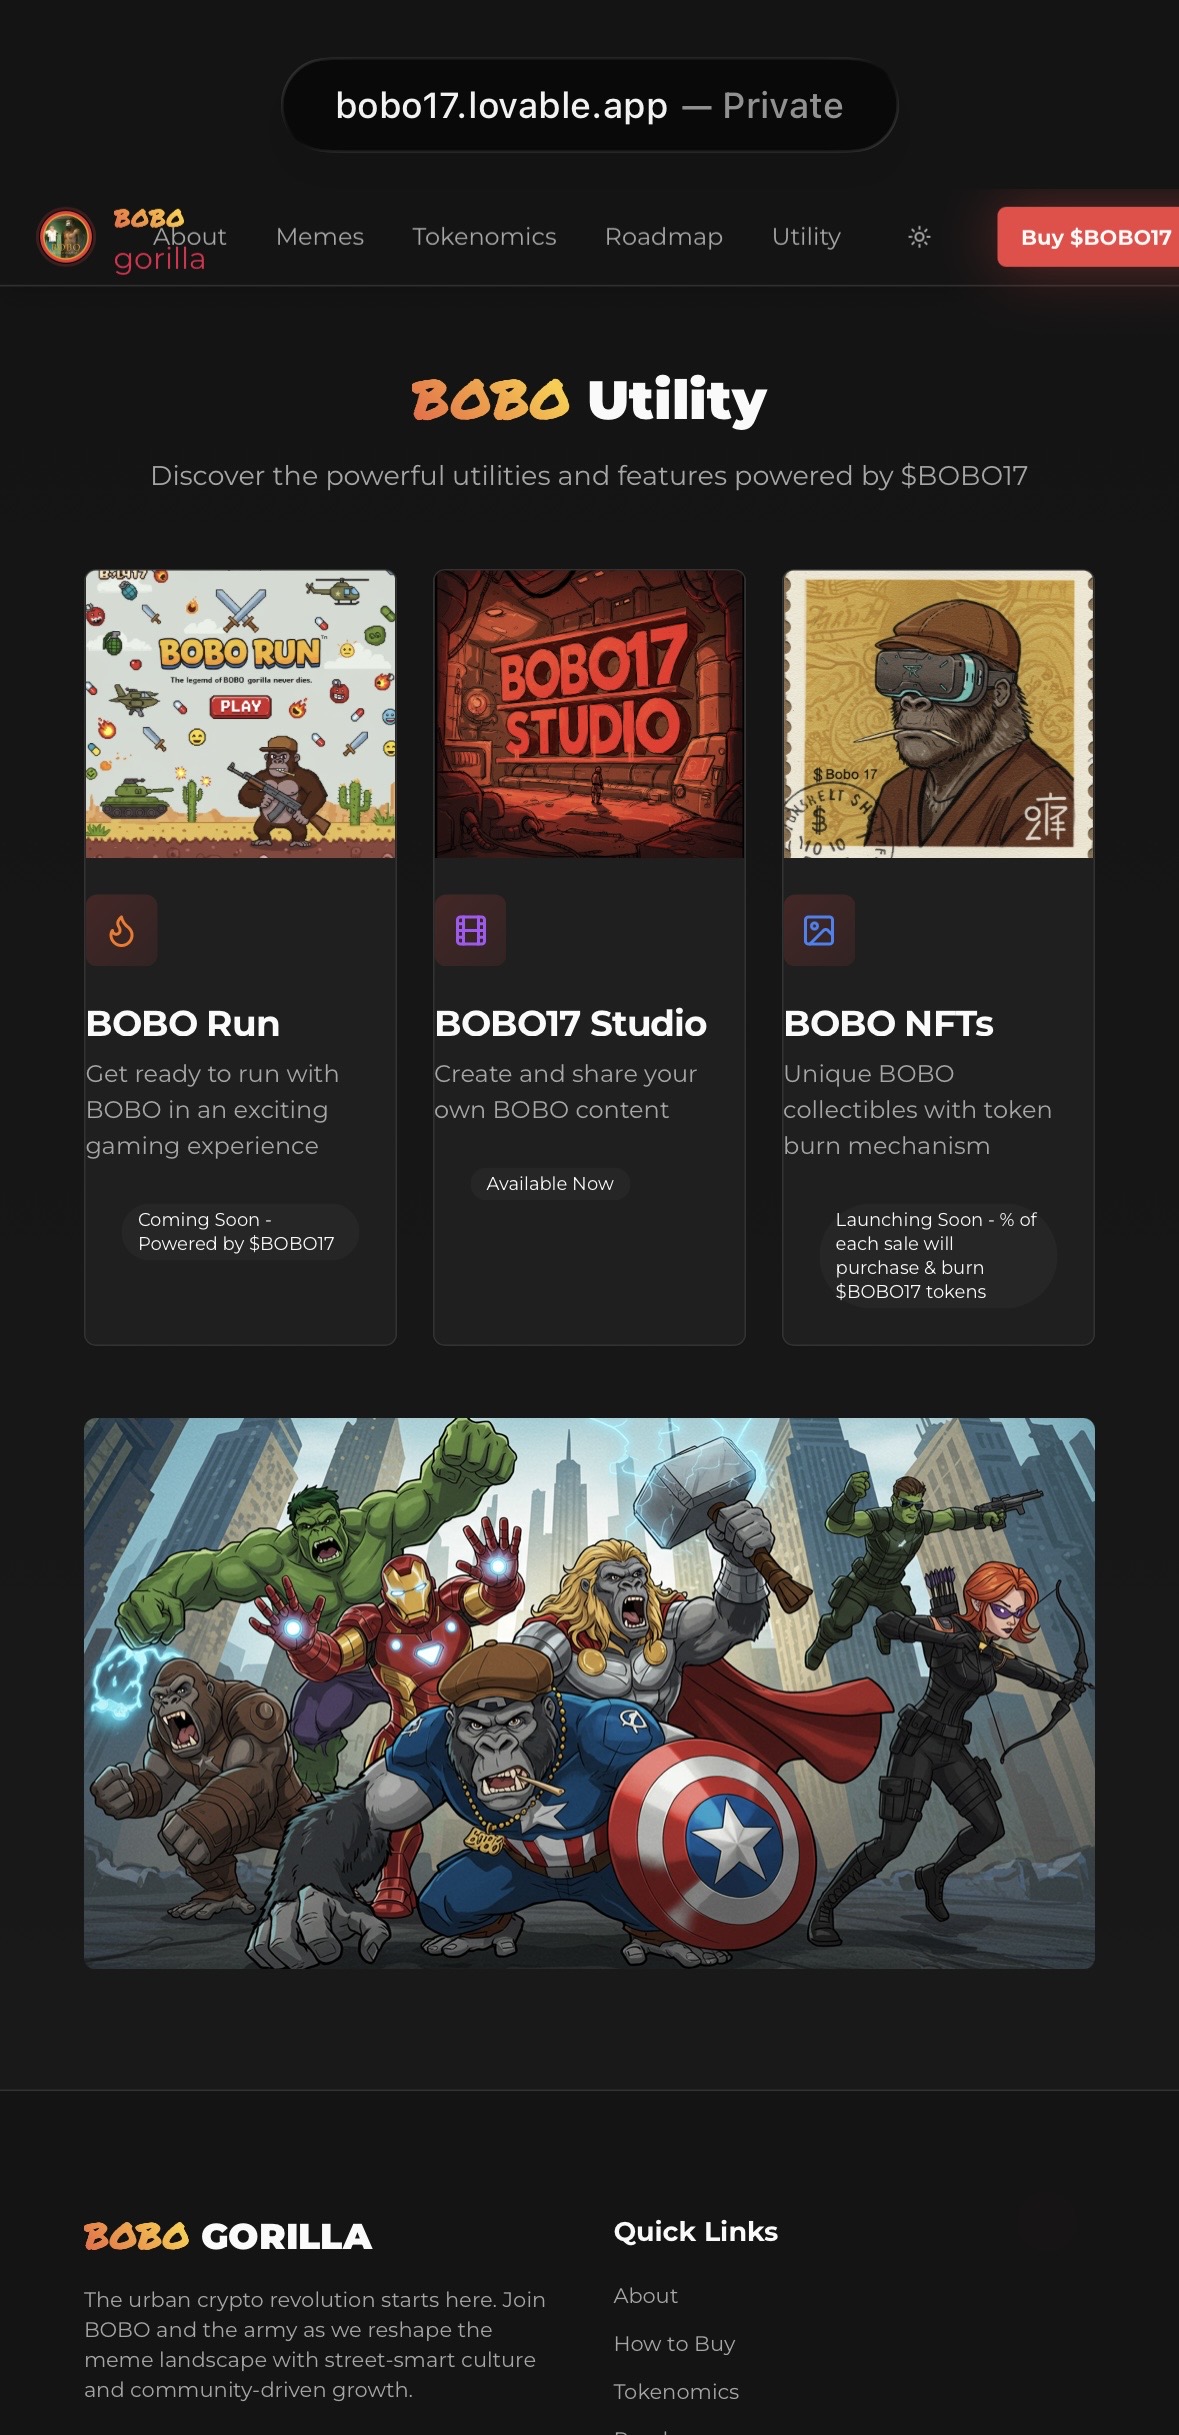Click the BOBO gorilla round logo icon
Screen dimensions: 1179x2435
(x=65, y=237)
